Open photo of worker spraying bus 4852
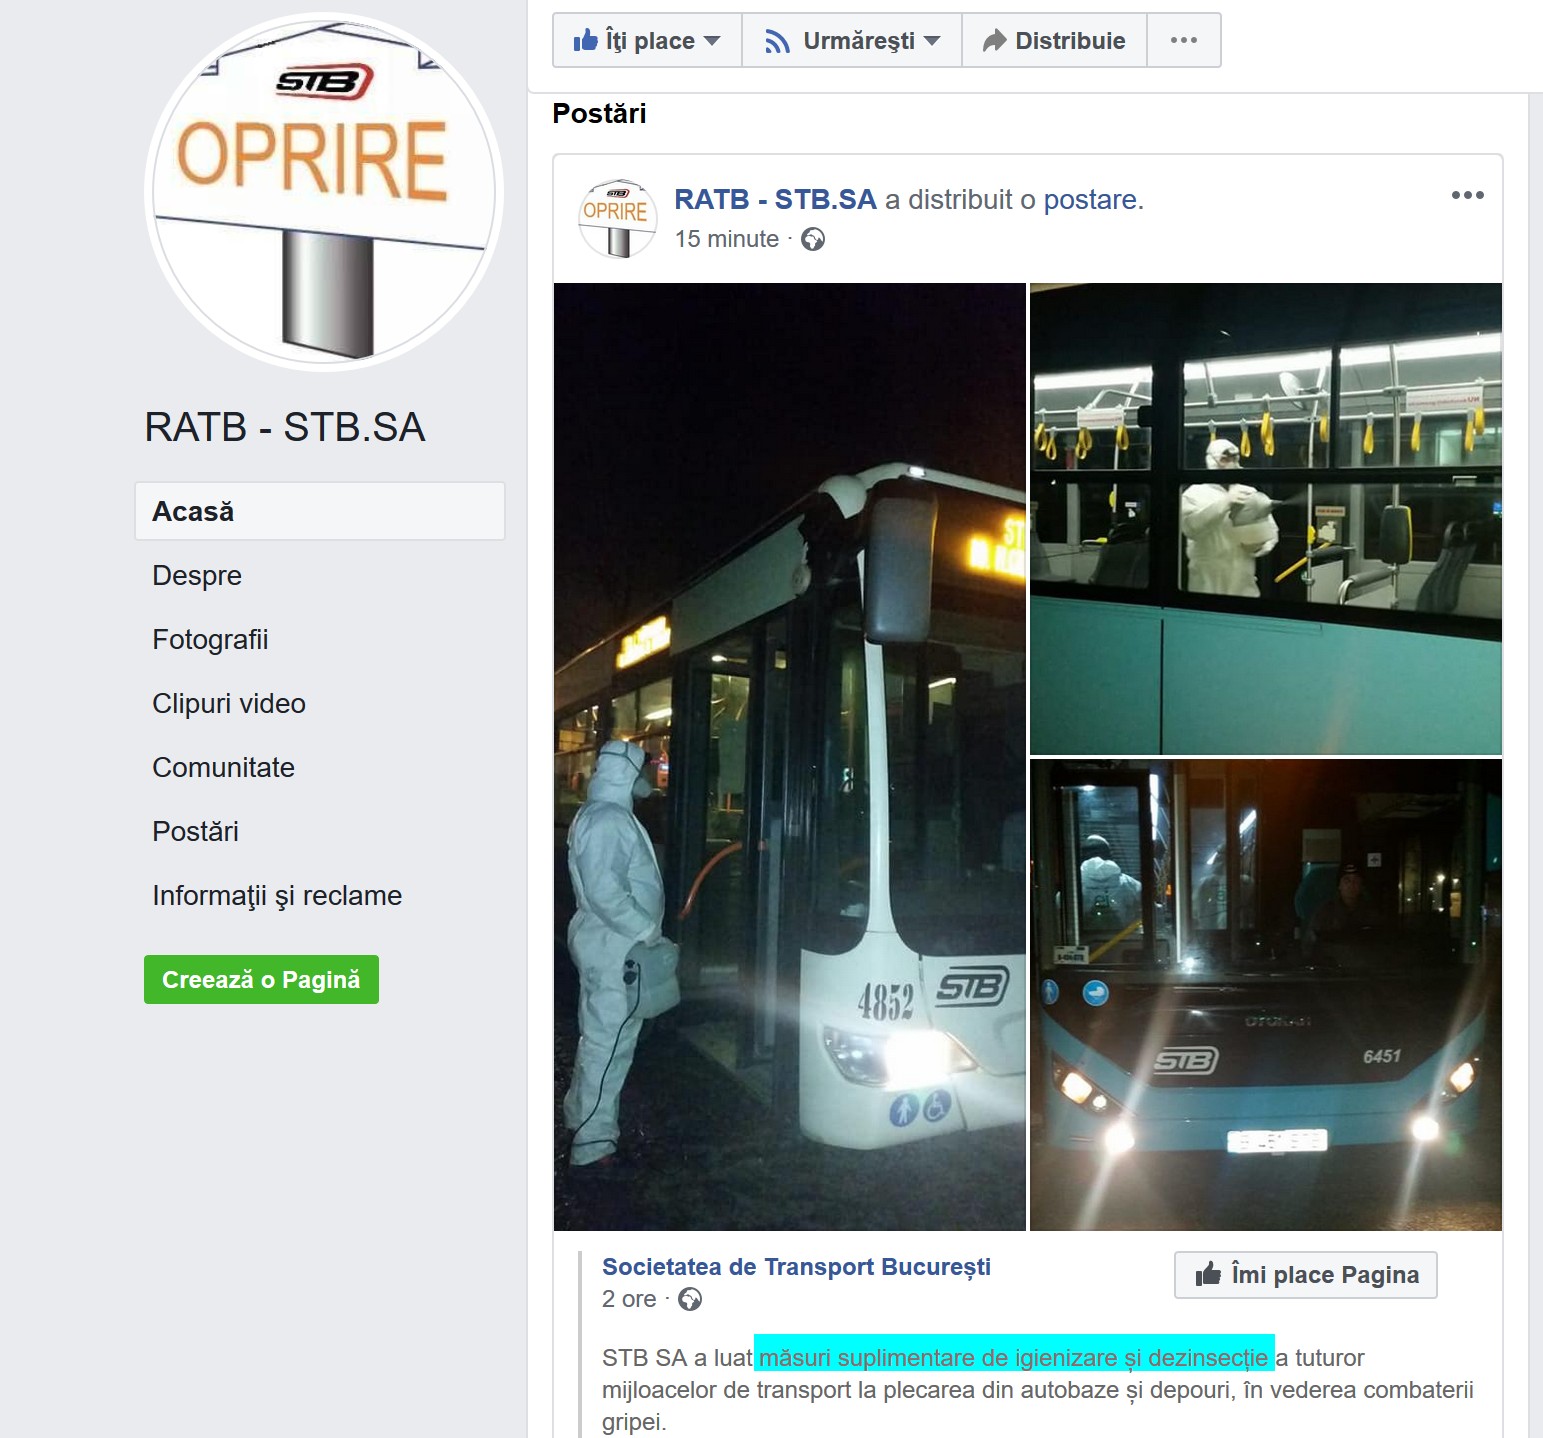Screen dimensions: 1543x1438 (x=790, y=757)
